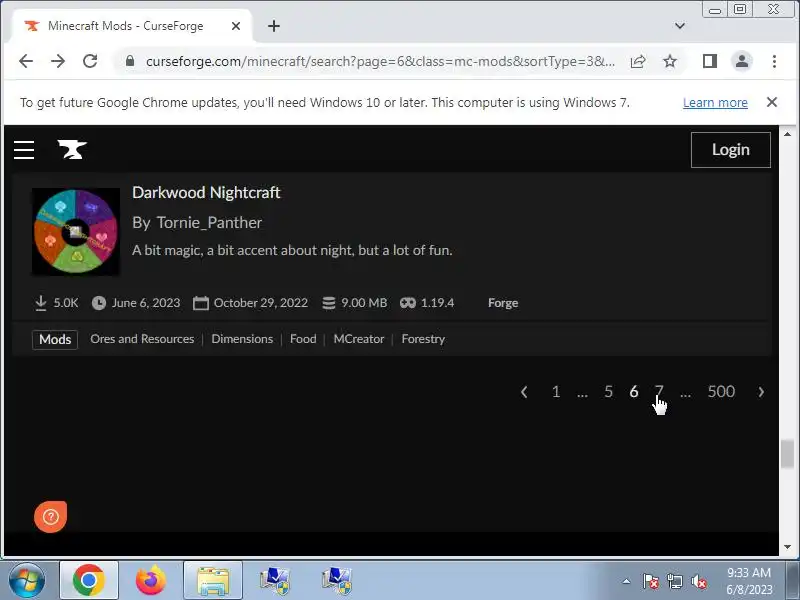Viewport: 800px width, 600px height.
Task: Click the Mods category tag
Action: (x=55, y=339)
